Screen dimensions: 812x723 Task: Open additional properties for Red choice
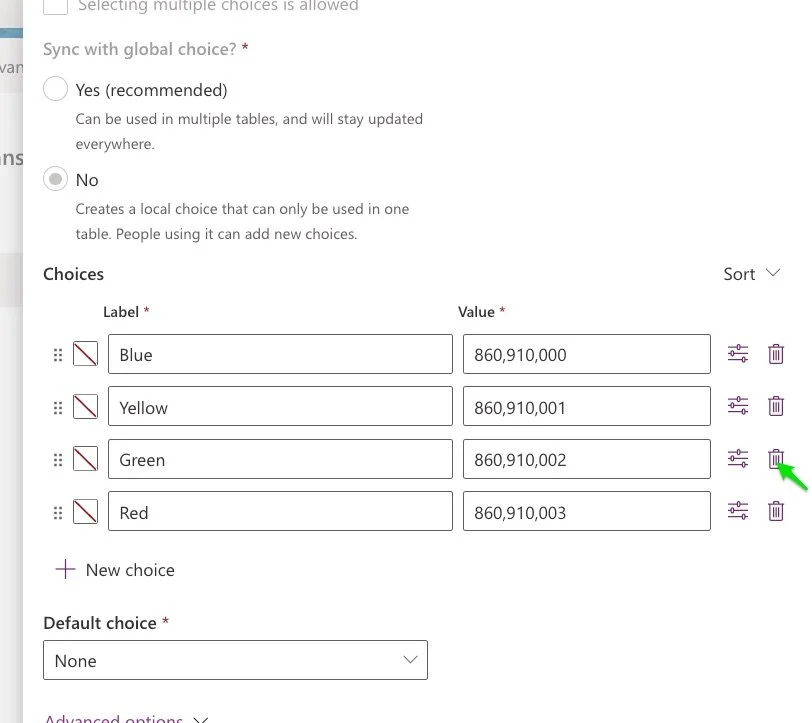pyautogui.click(x=737, y=511)
